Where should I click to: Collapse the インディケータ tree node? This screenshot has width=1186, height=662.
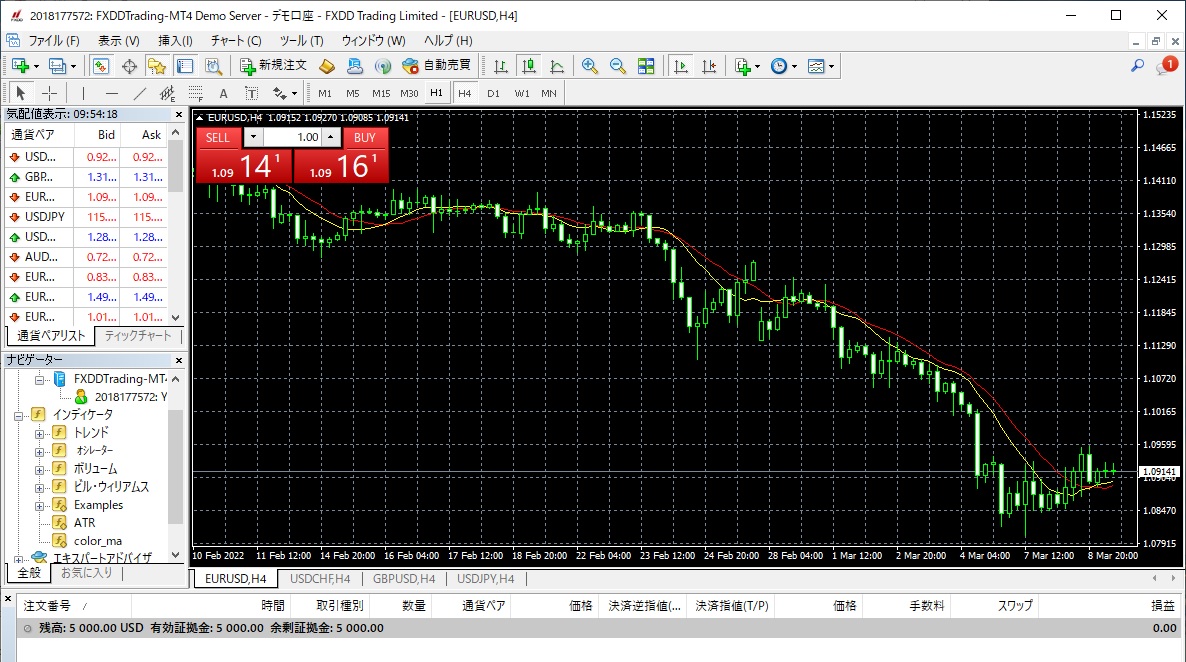click(x=18, y=414)
